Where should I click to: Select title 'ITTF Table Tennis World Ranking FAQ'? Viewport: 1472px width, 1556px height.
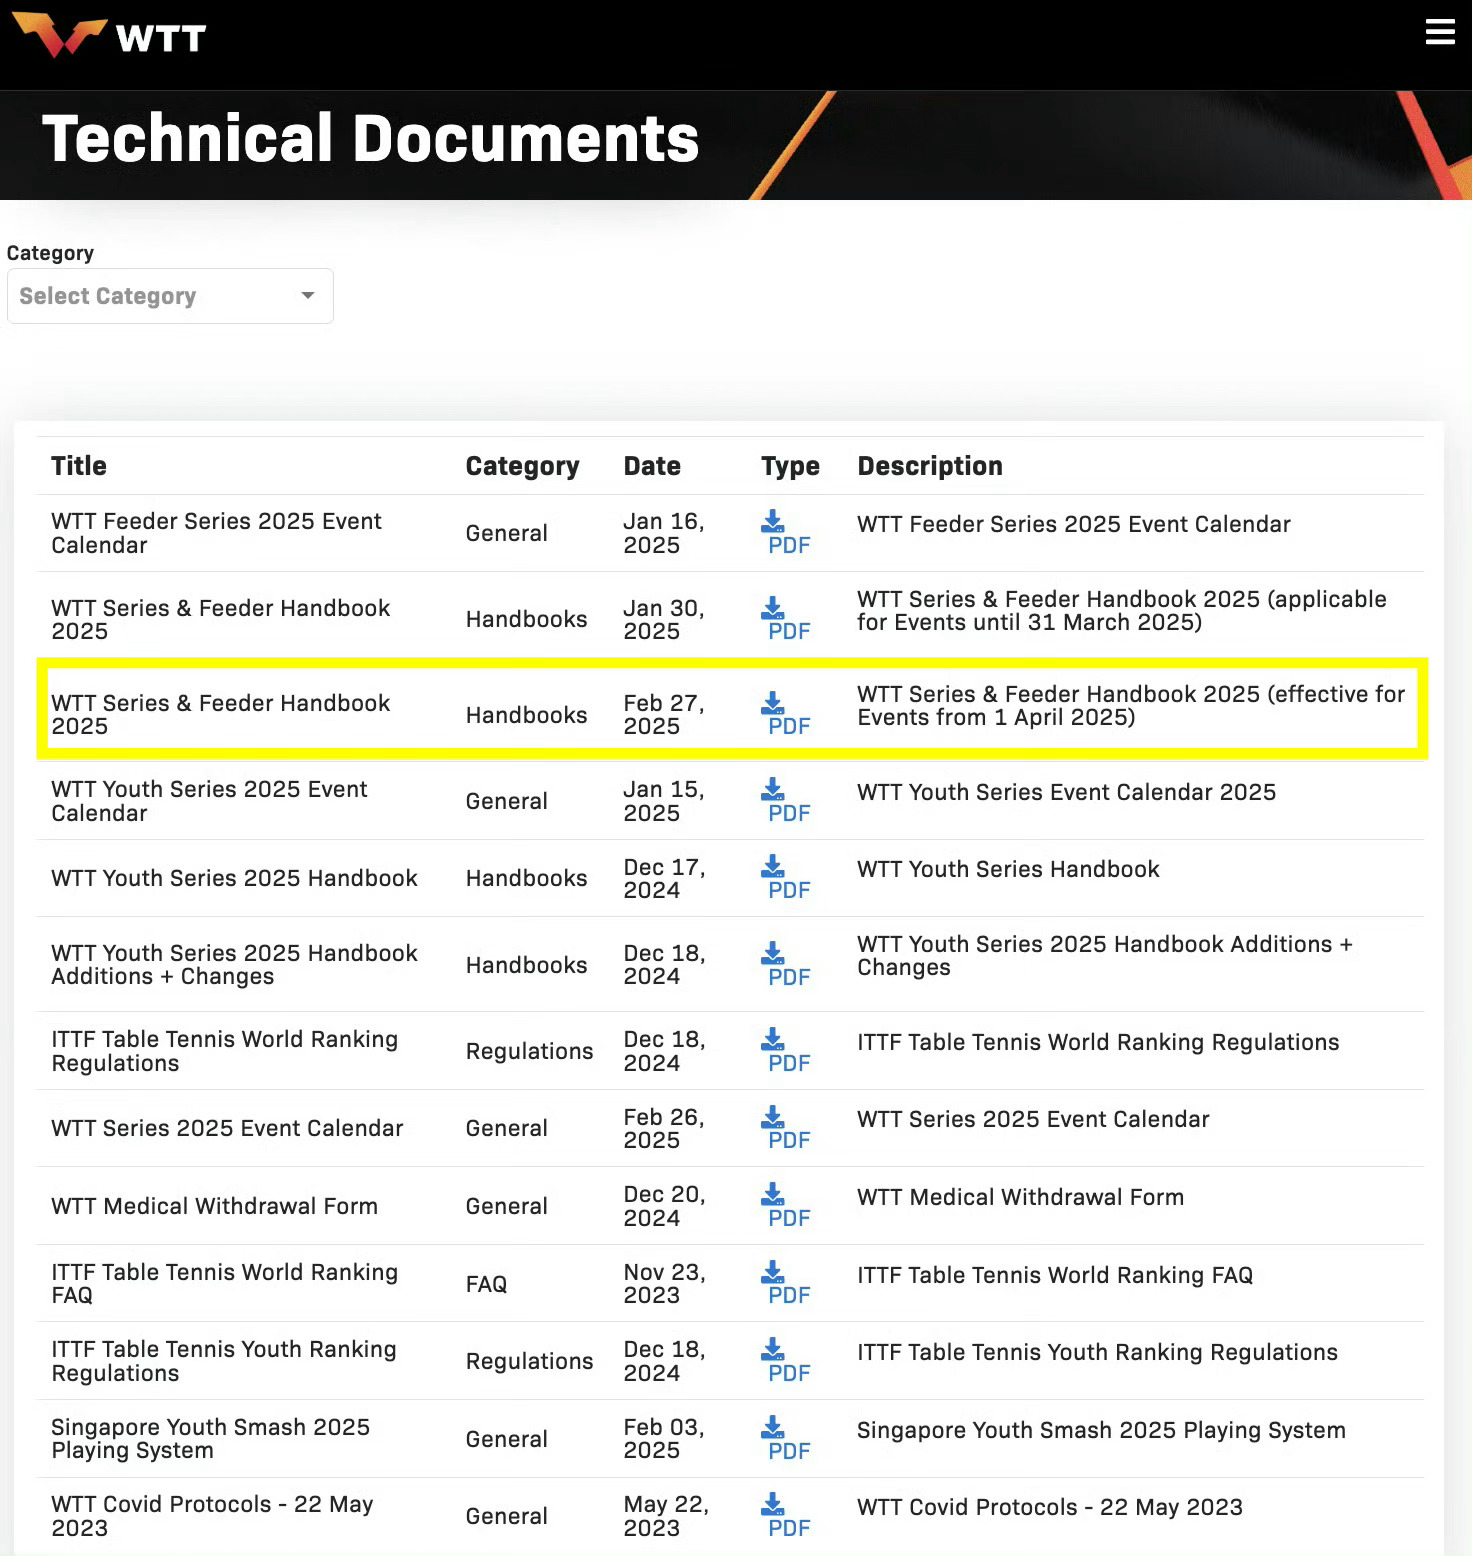[x=224, y=1283]
